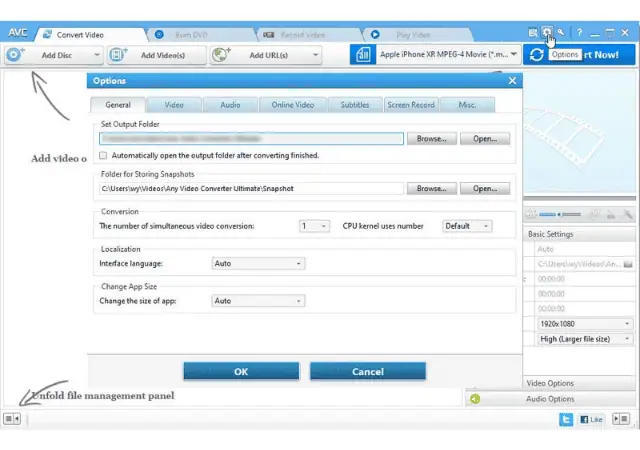The width and height of the screenshot is (640, 450).
Task: Open simultaneous video conversion number dropdown
Action: [x=314, y=226]
